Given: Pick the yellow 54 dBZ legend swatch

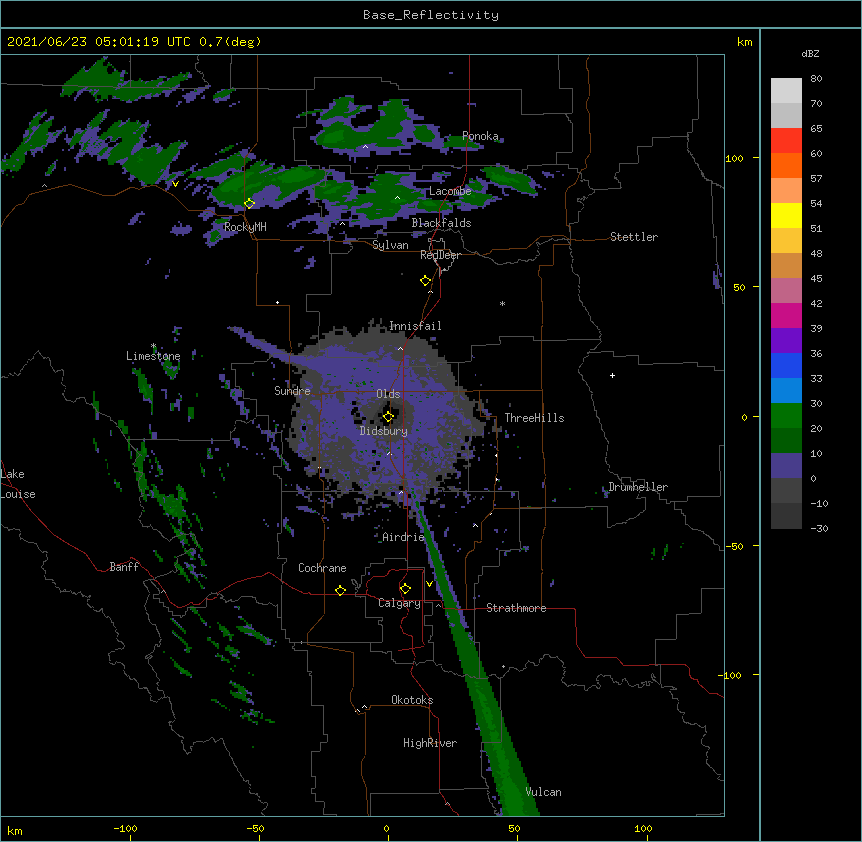Looking at the screenshot, I should point(786,215).
